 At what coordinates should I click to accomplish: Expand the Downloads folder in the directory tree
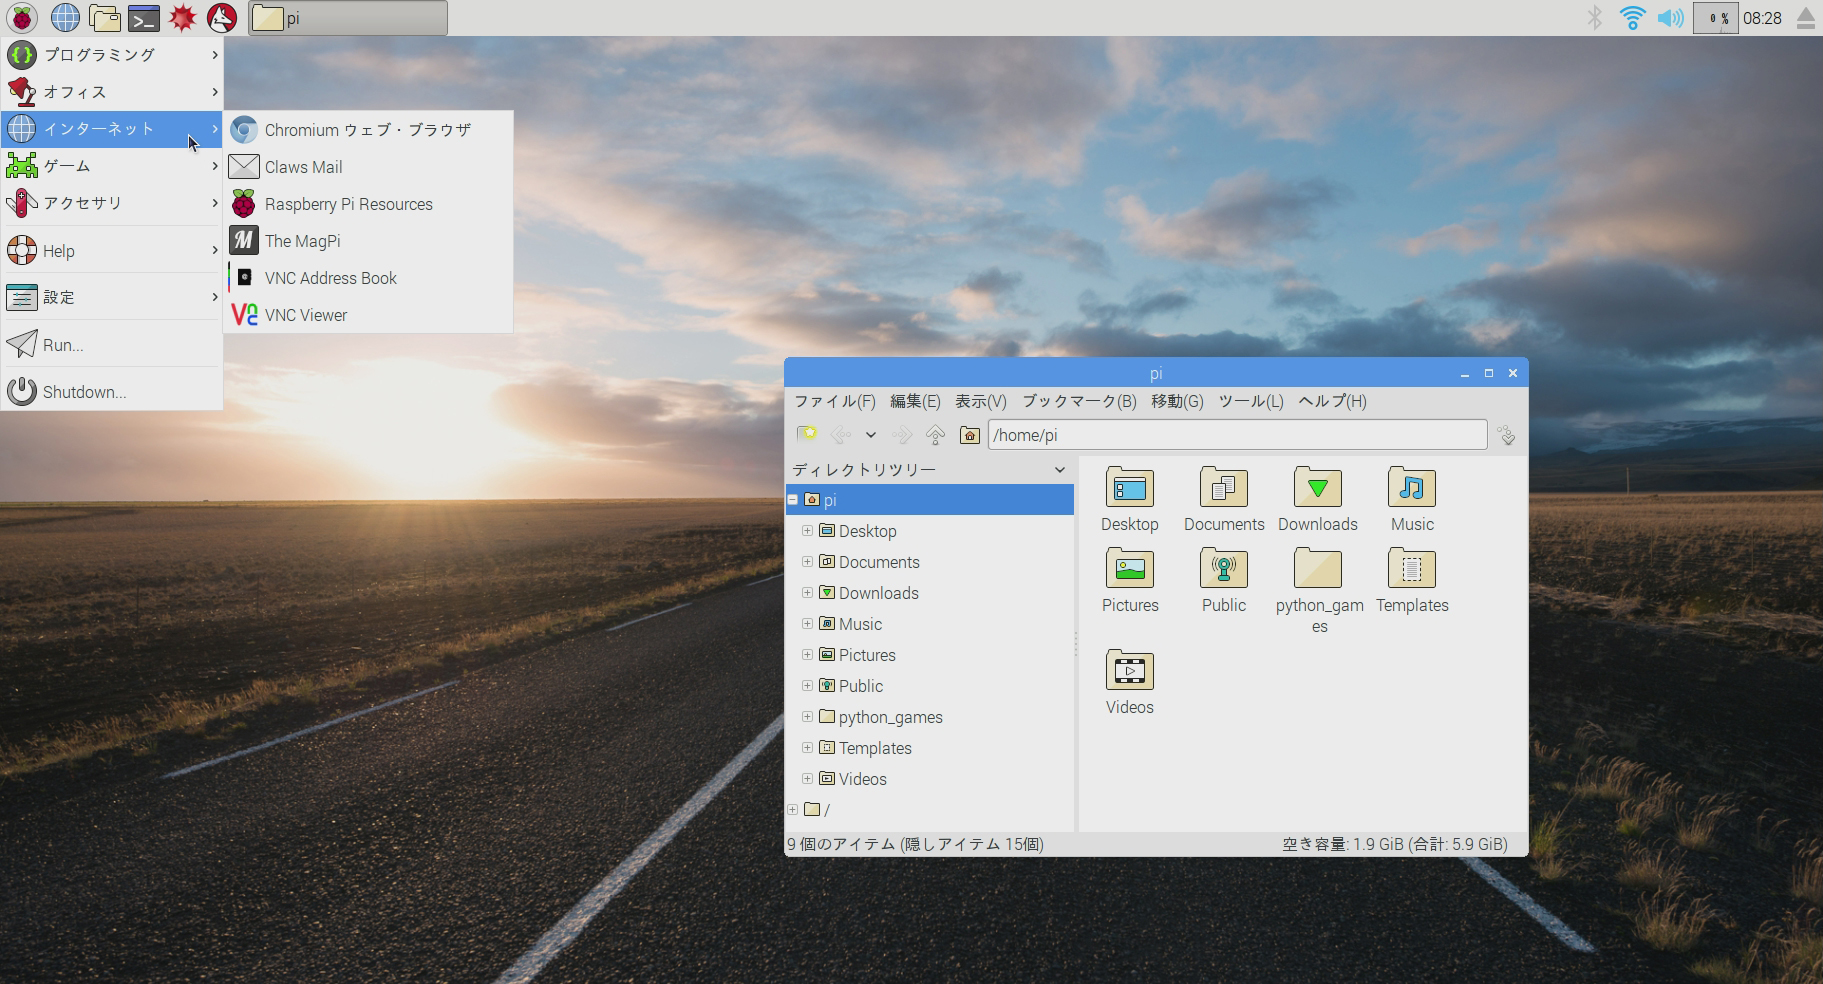pos(808,592)
